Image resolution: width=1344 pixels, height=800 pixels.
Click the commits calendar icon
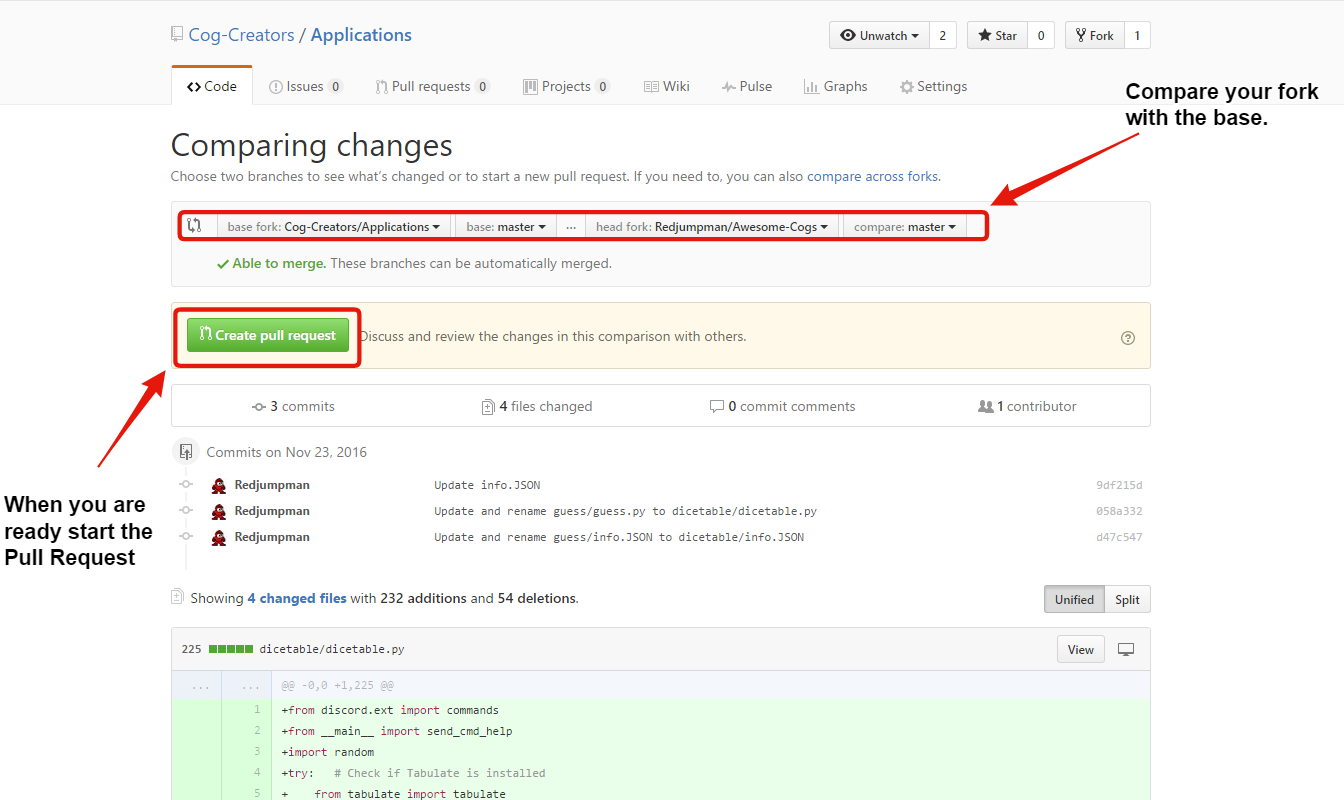click(185, 452)
